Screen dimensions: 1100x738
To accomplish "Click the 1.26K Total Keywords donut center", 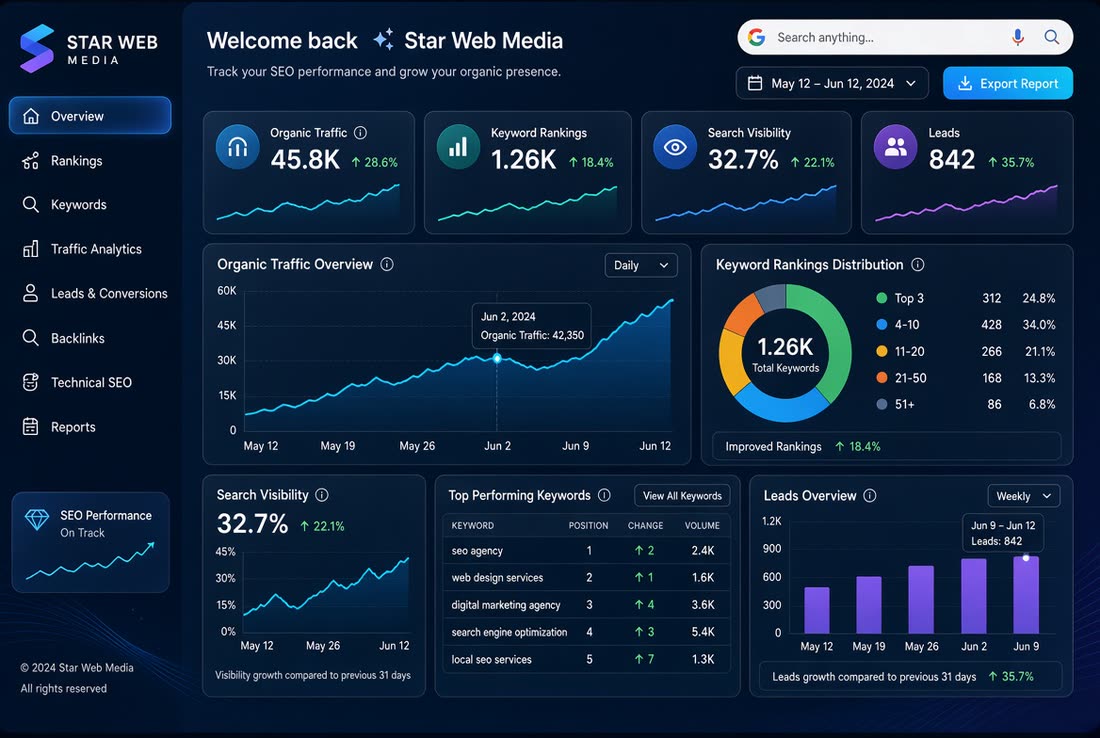I will click(785, 354).
